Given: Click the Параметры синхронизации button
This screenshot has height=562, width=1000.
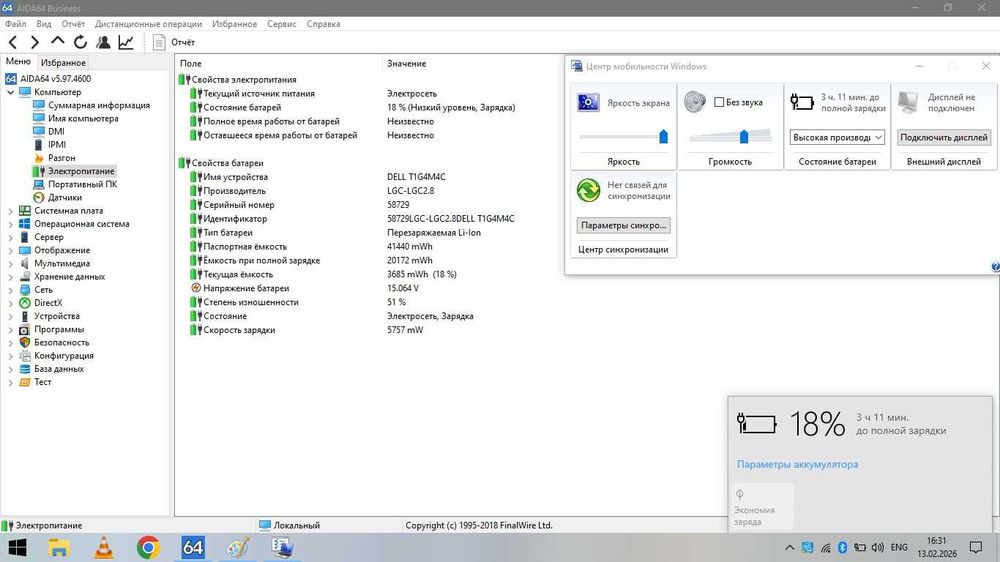Looking at the screenshot, I should (623, 225).
